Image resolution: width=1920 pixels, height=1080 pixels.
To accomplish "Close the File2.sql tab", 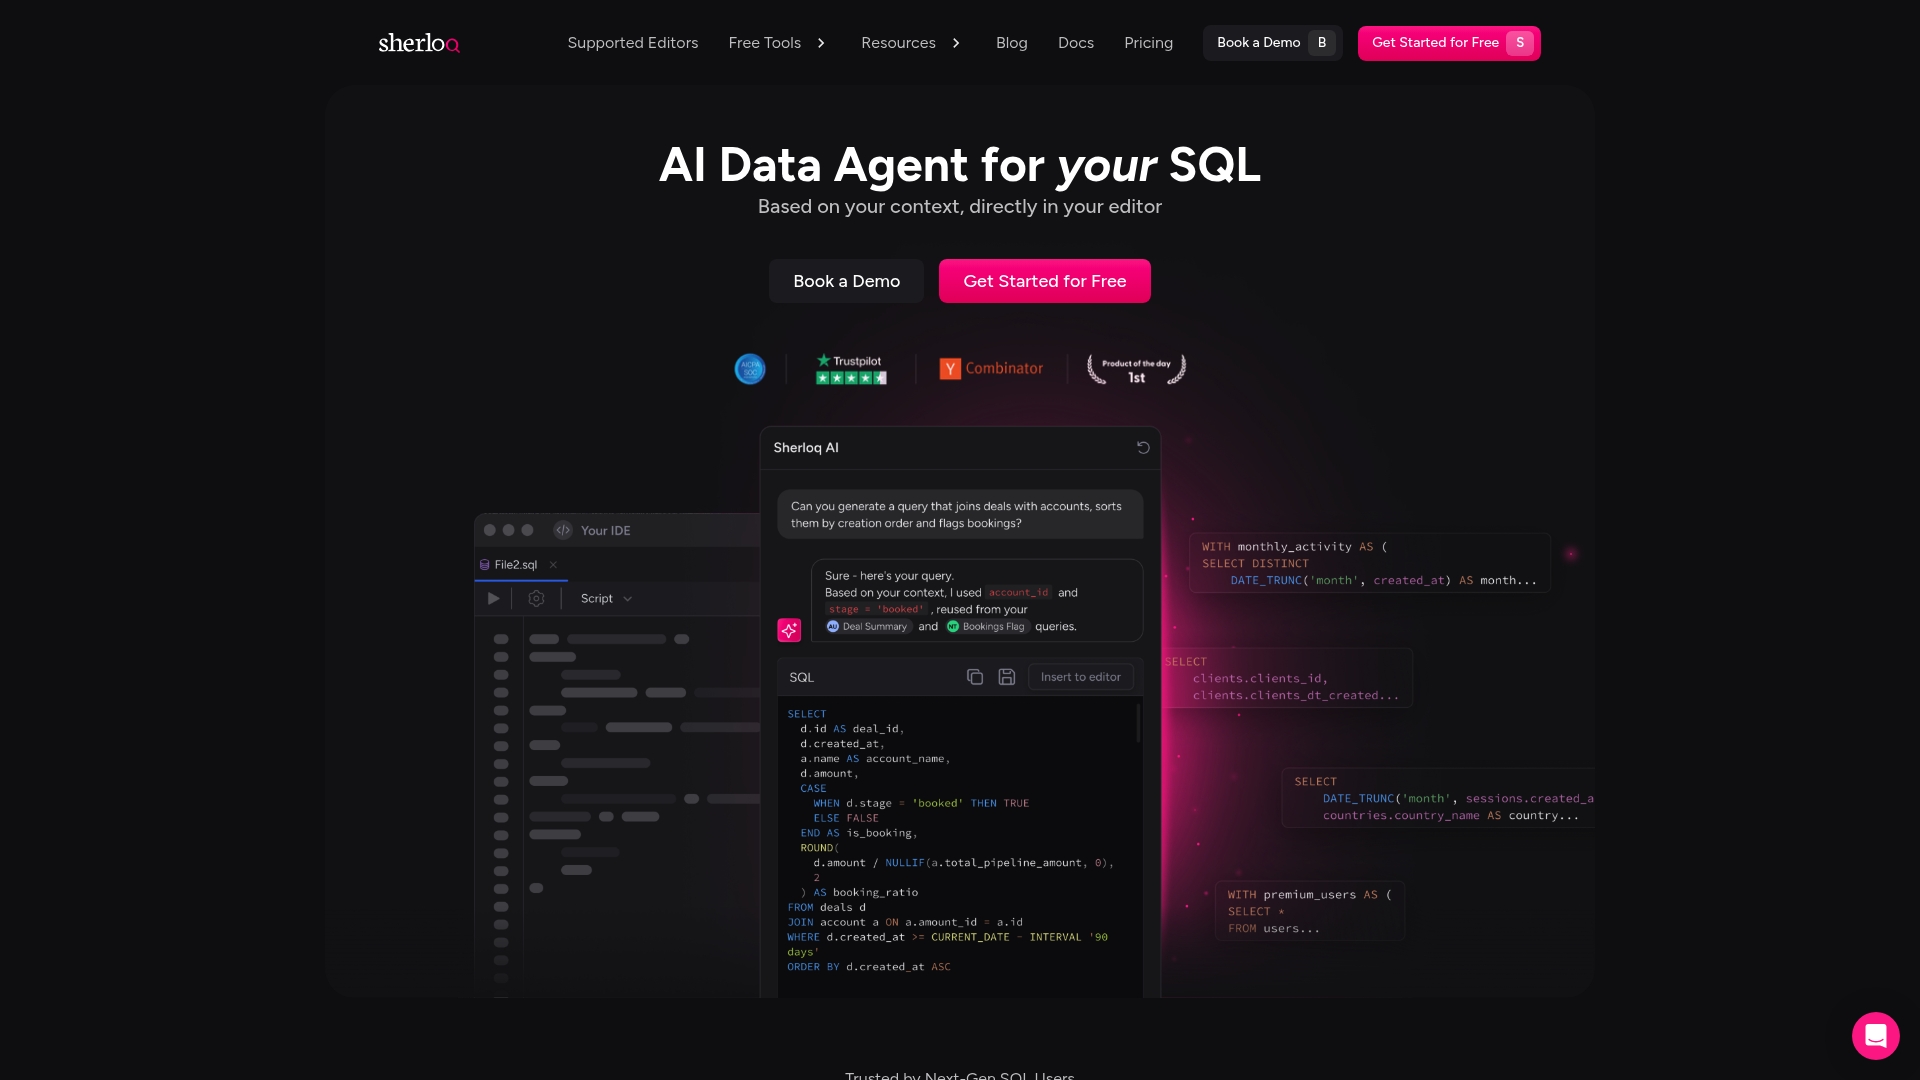I will [553, 565].
